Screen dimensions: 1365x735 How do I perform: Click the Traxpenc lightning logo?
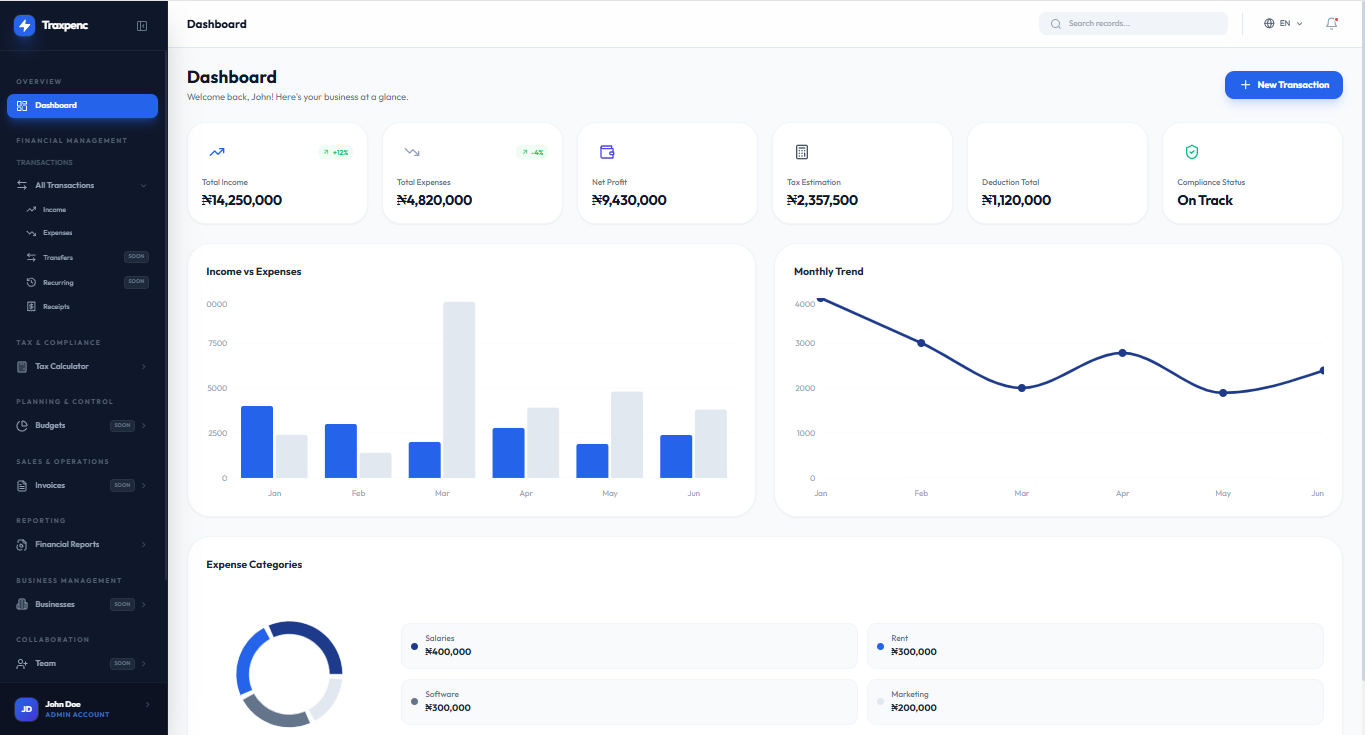pyautogui.click(x=22, y=26)
